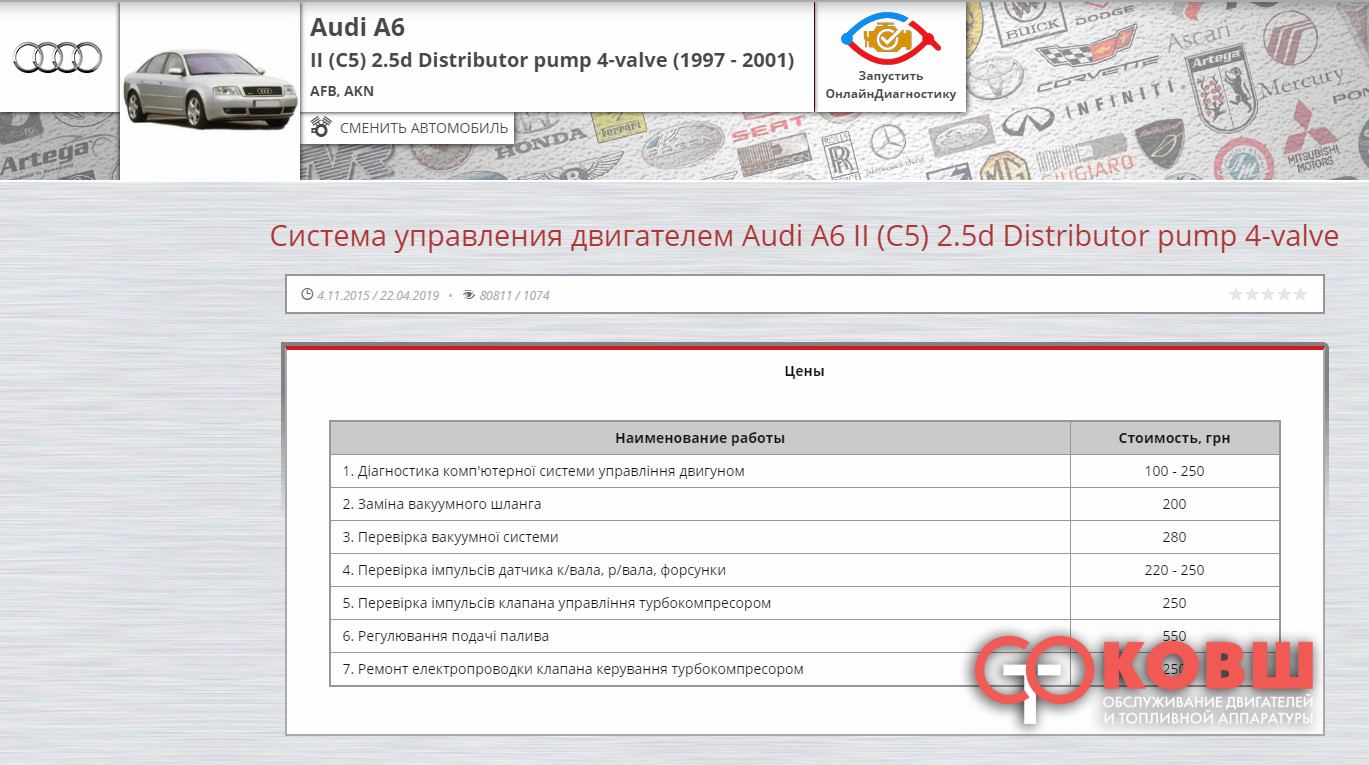This screenshot has height=765, width=1369.
Task: Rate the page with the fifth star
Action: pos(1300,294)
